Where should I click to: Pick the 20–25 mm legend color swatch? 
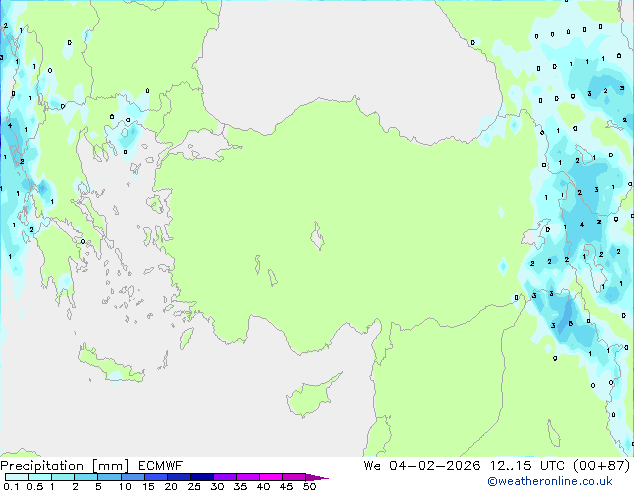pyautogui.click(x=178, y=477)
